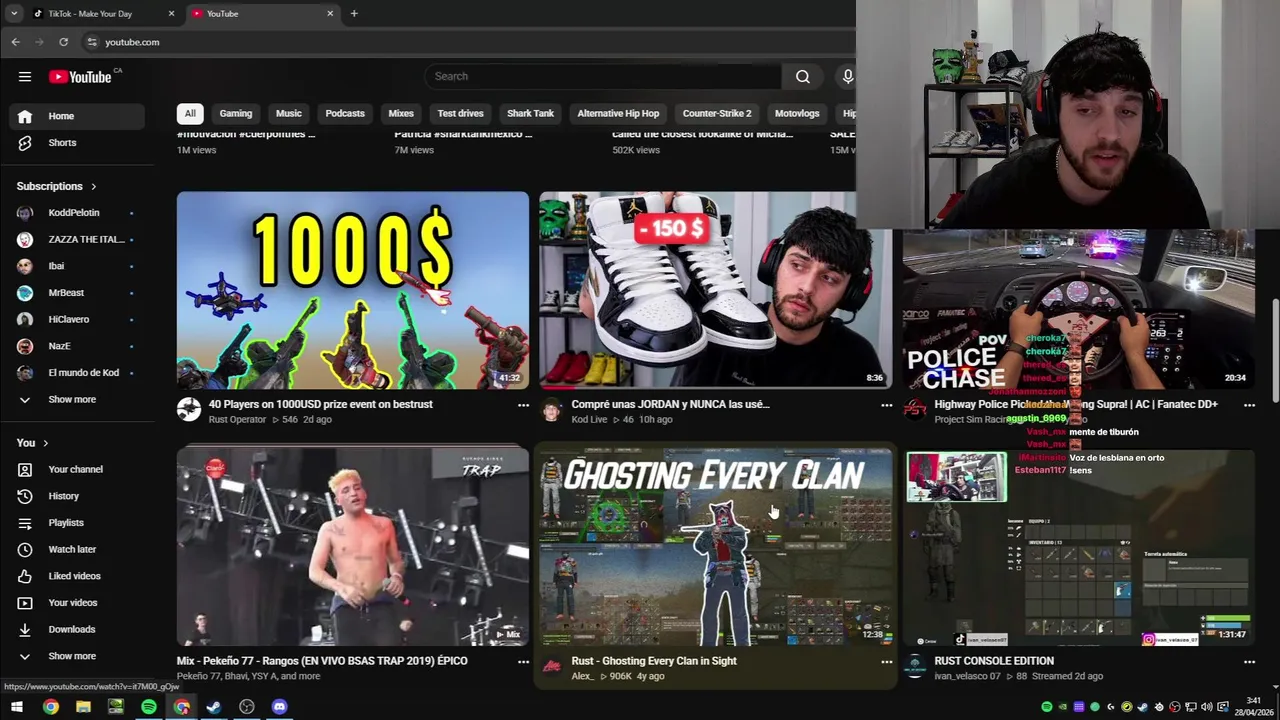Open Shorts from the sidebar
Image resolution: width=1280 pixels, height=720 pixels.
[x=78, y=143]
